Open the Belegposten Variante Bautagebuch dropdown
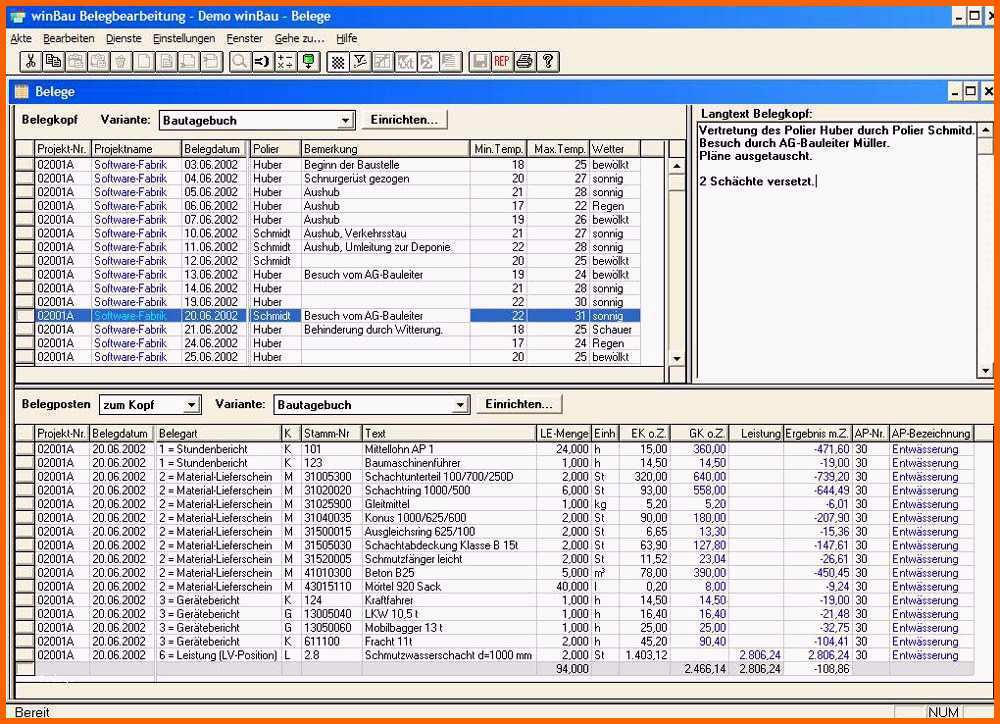The width and height of the screenshot is (1000, 724). click(460, 405)
